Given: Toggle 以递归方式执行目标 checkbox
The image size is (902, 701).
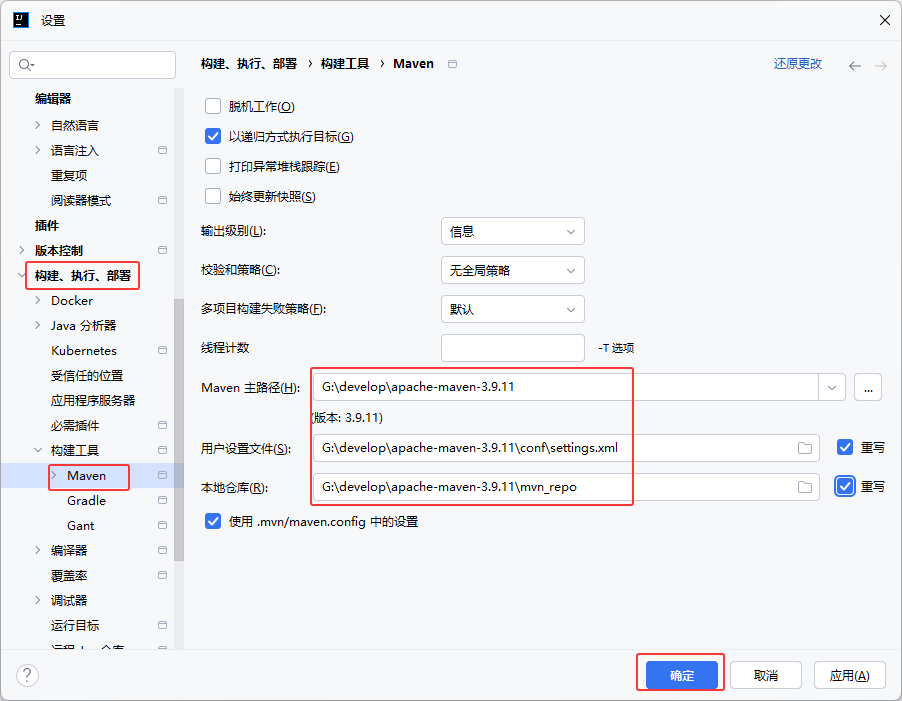Looking at the screenshot, I should (213, 136).
